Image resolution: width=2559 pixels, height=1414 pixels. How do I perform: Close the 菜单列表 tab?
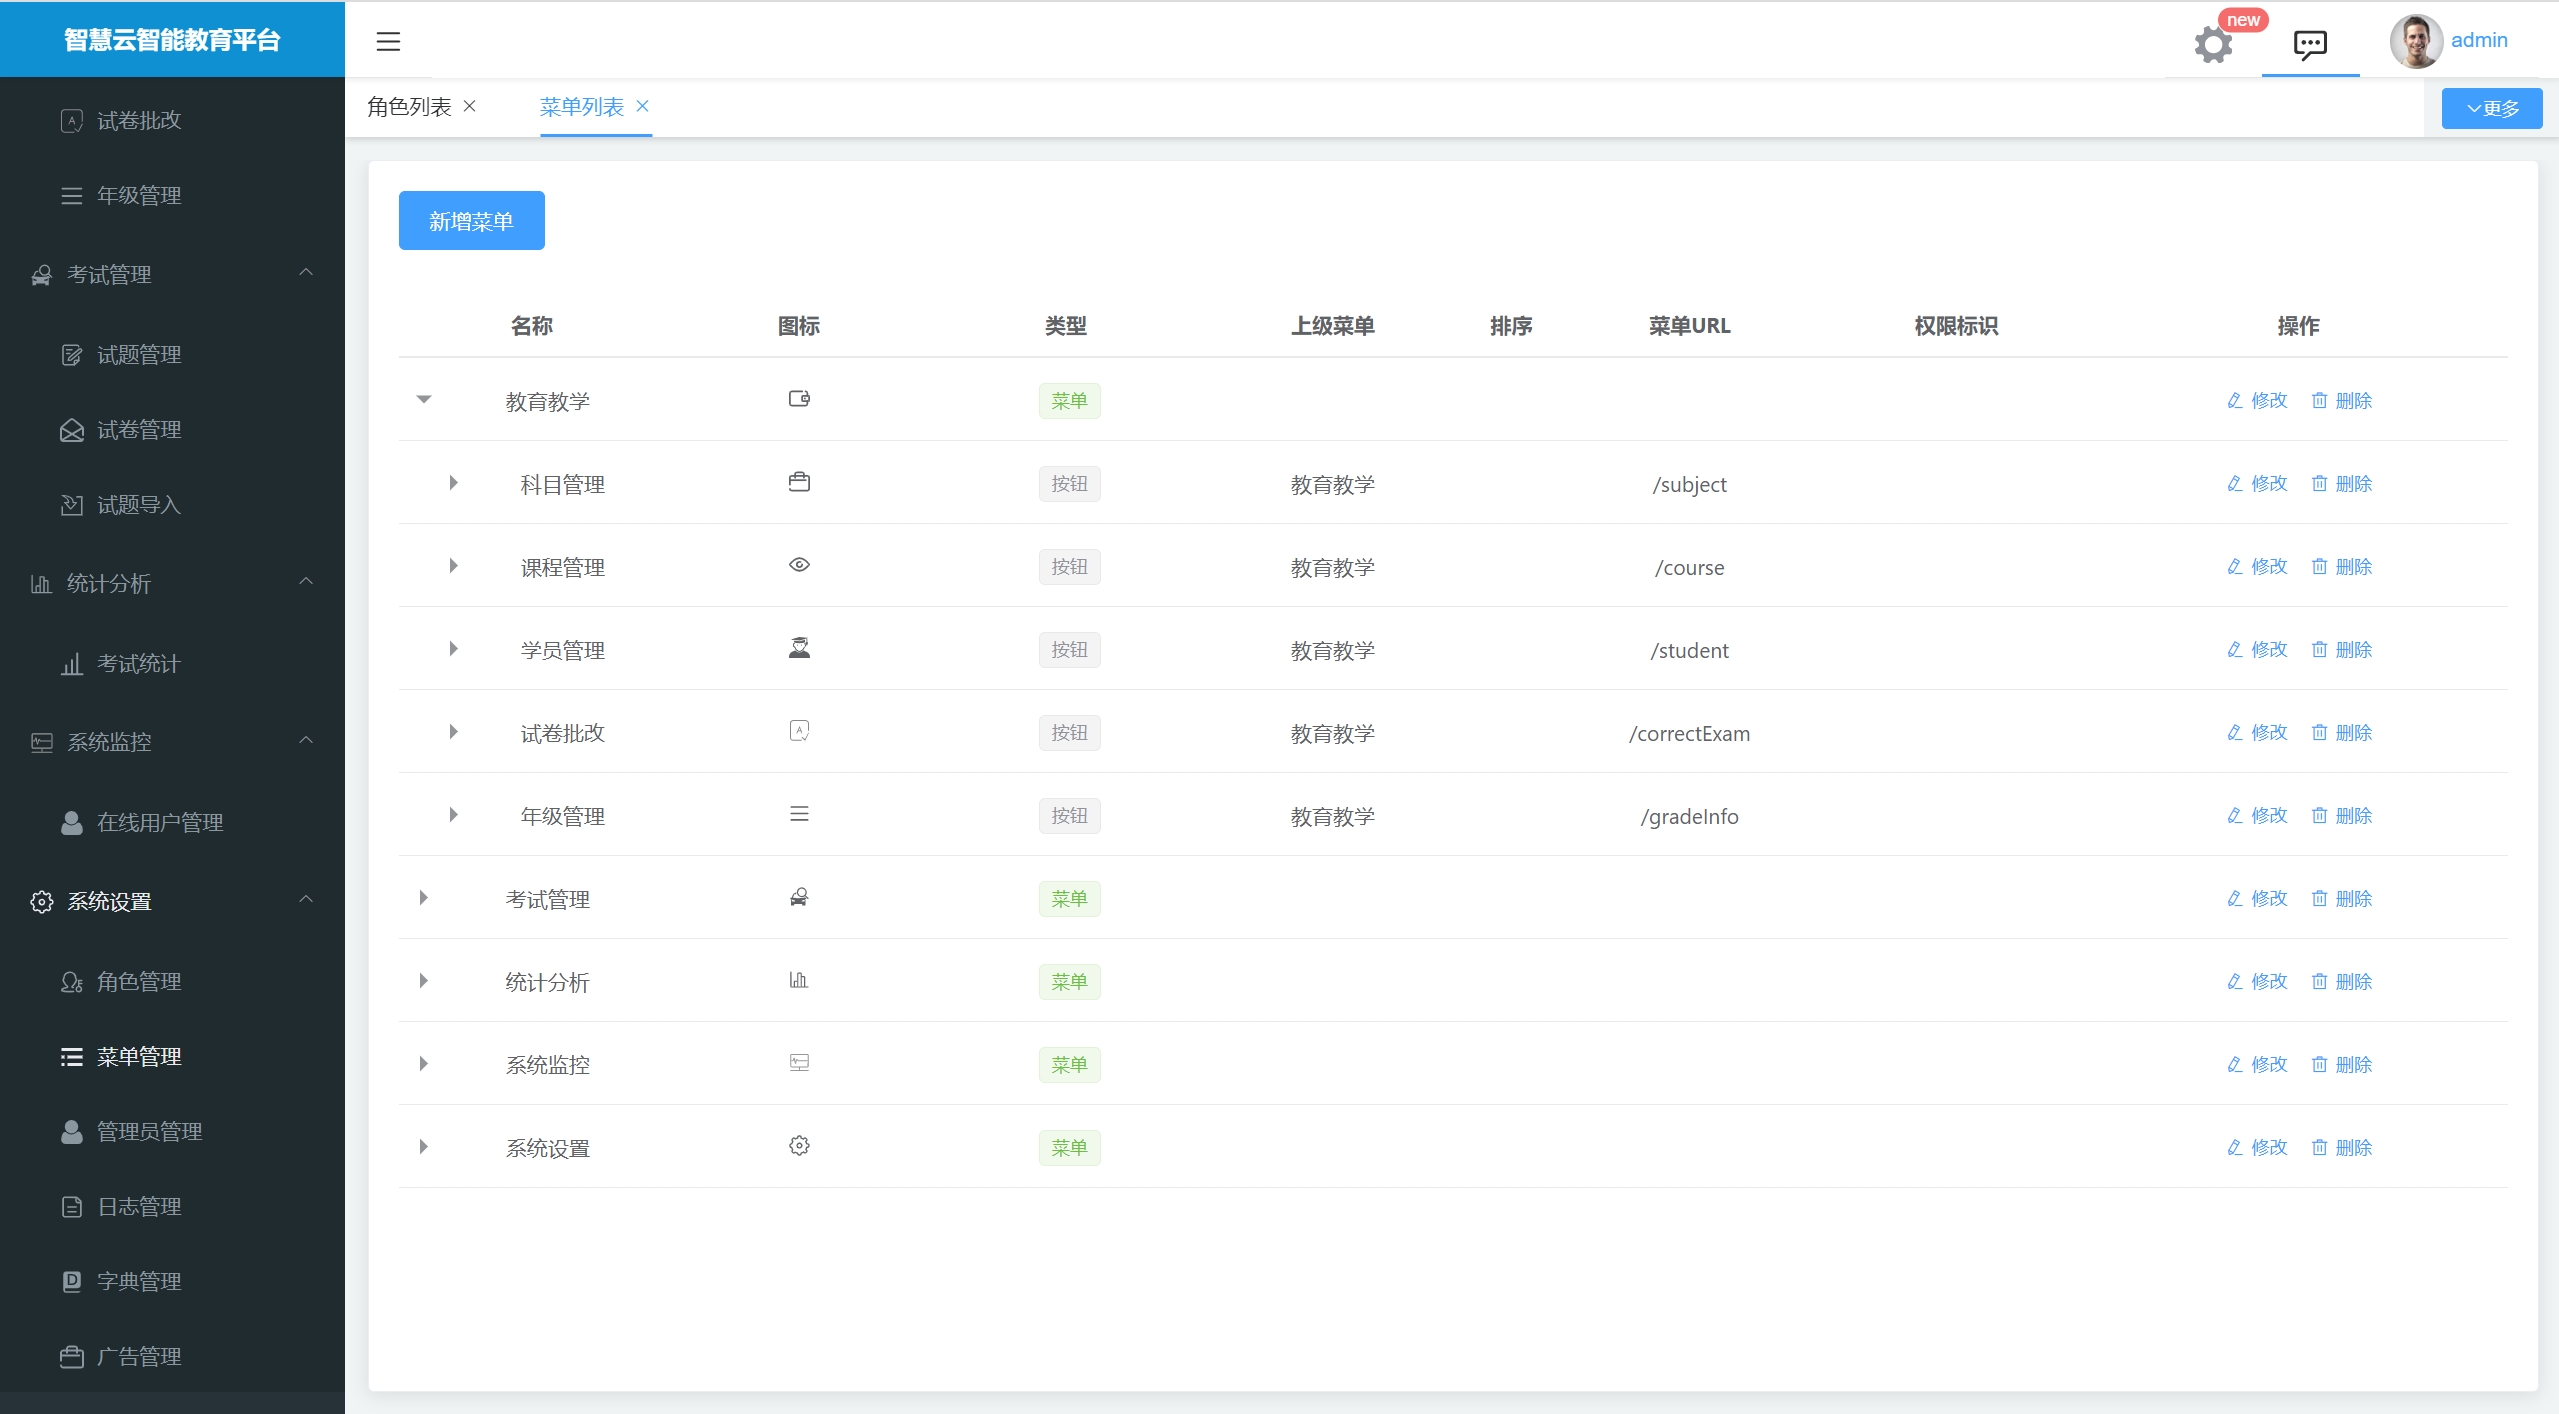pyautogui.click(x=643, y=106)
